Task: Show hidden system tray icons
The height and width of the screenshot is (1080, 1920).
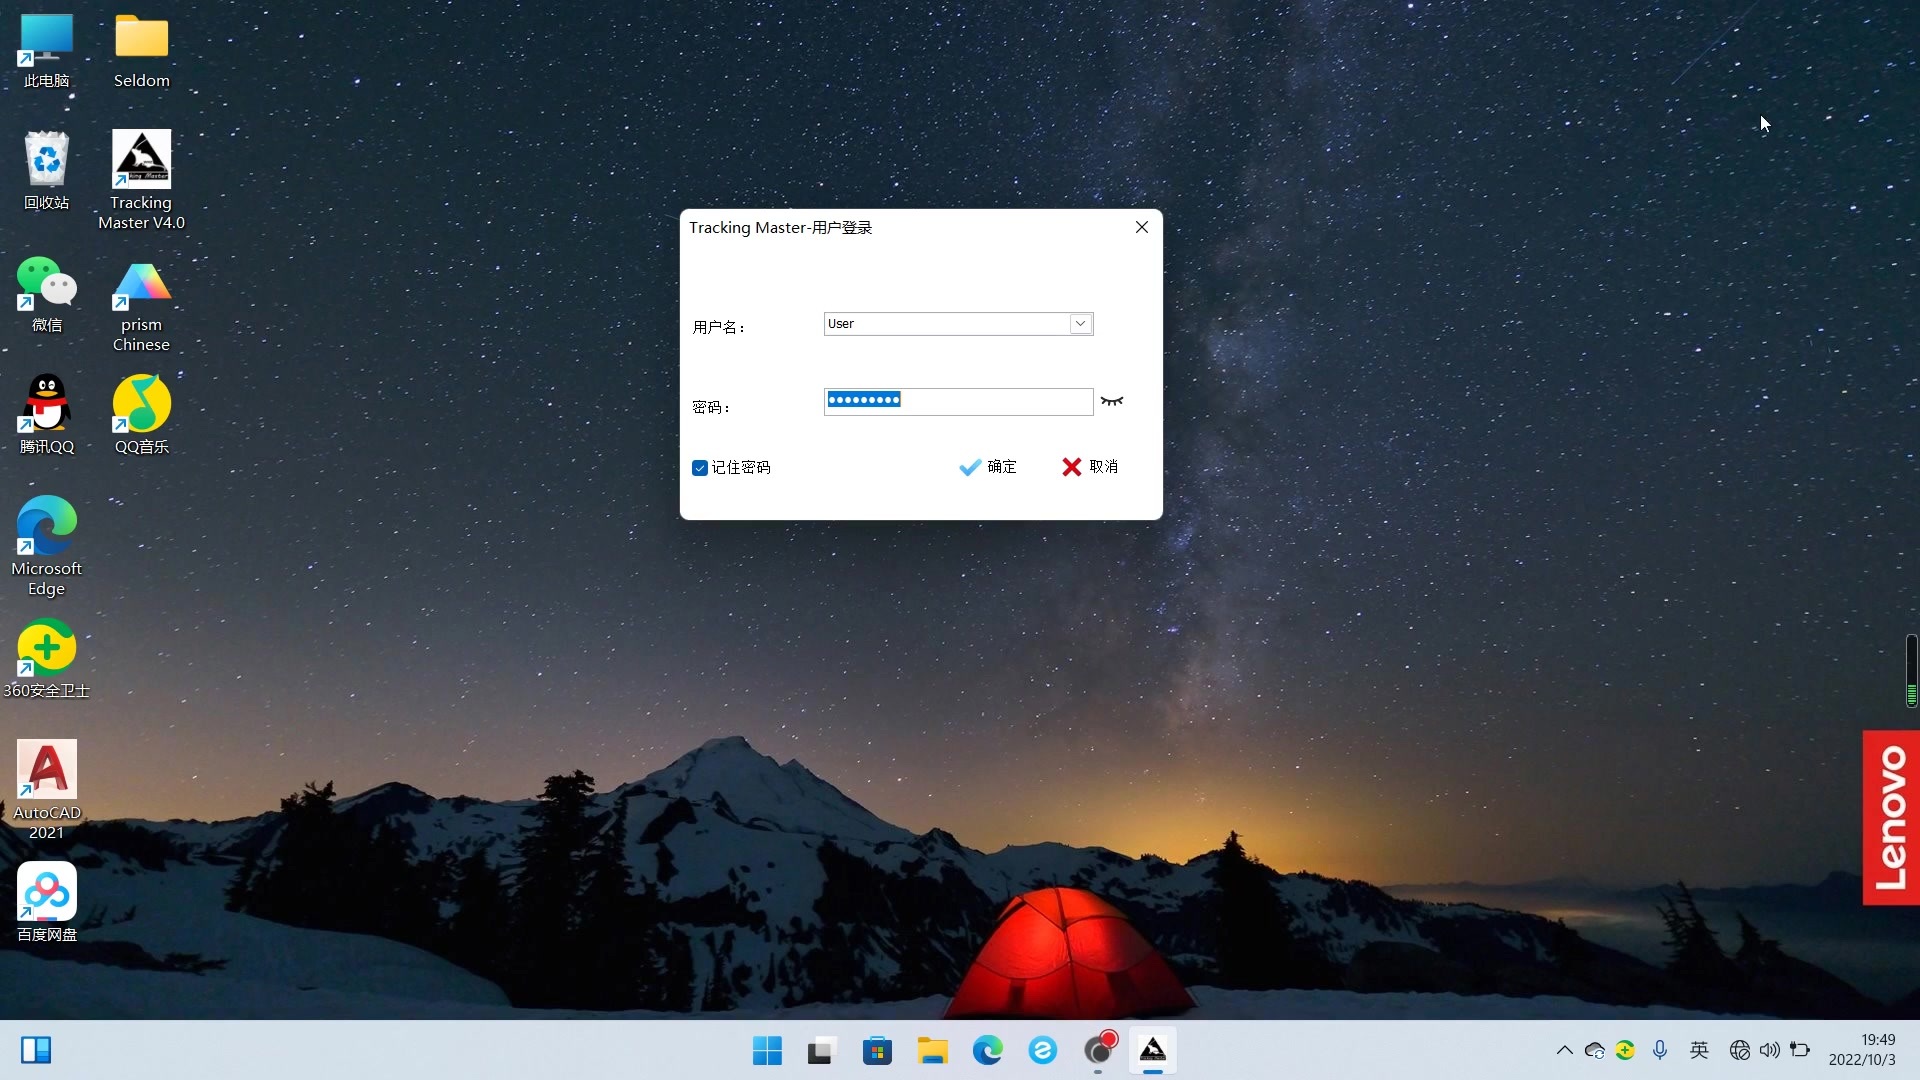Action: [x=1565, y=1050]
